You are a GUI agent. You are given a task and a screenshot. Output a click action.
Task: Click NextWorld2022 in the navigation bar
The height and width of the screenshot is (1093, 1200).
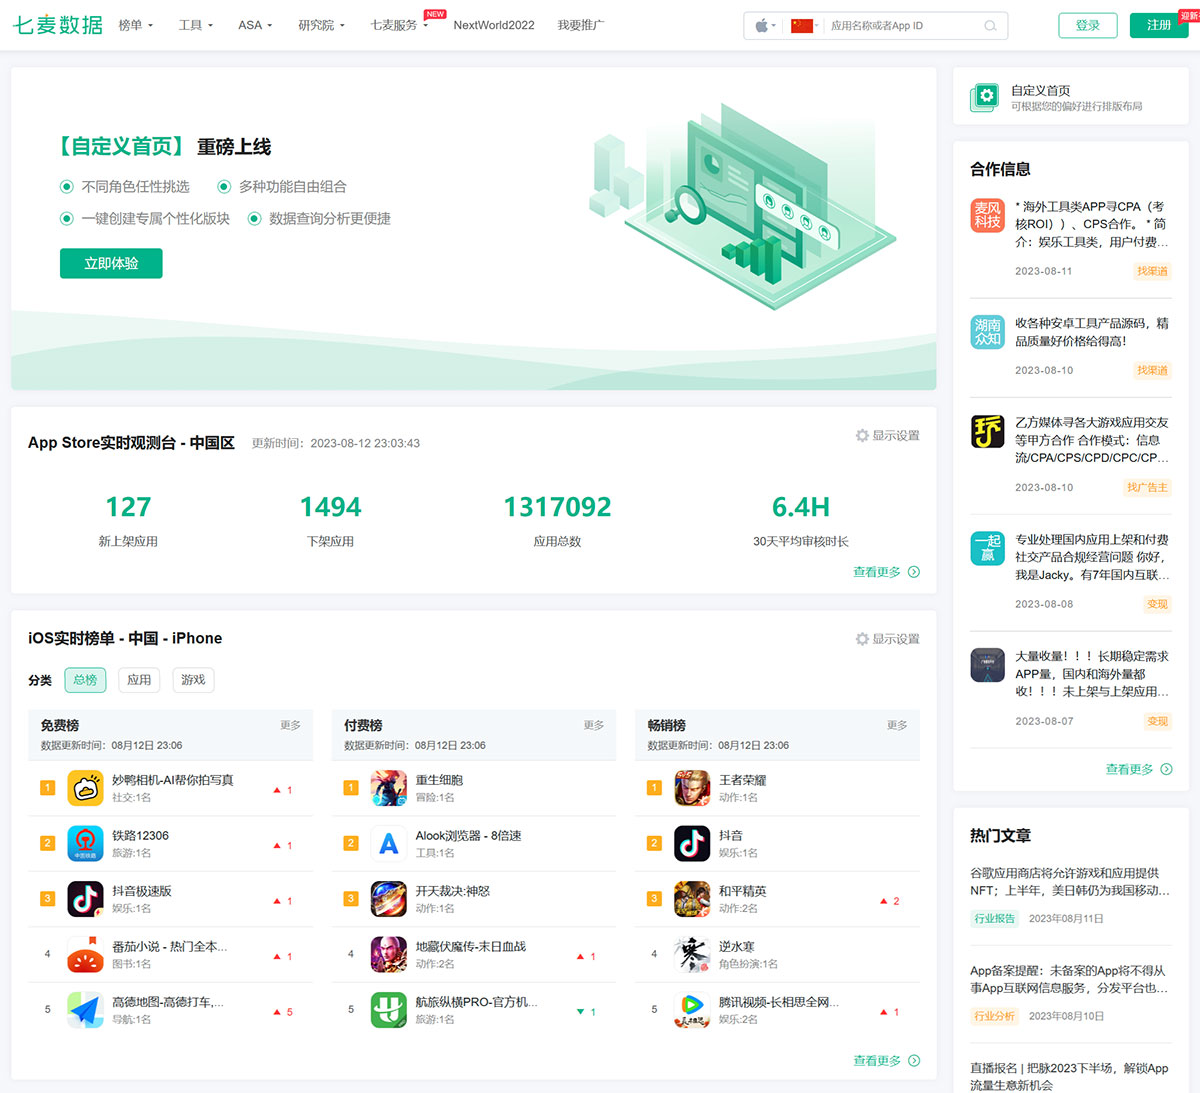pos(494,25)
